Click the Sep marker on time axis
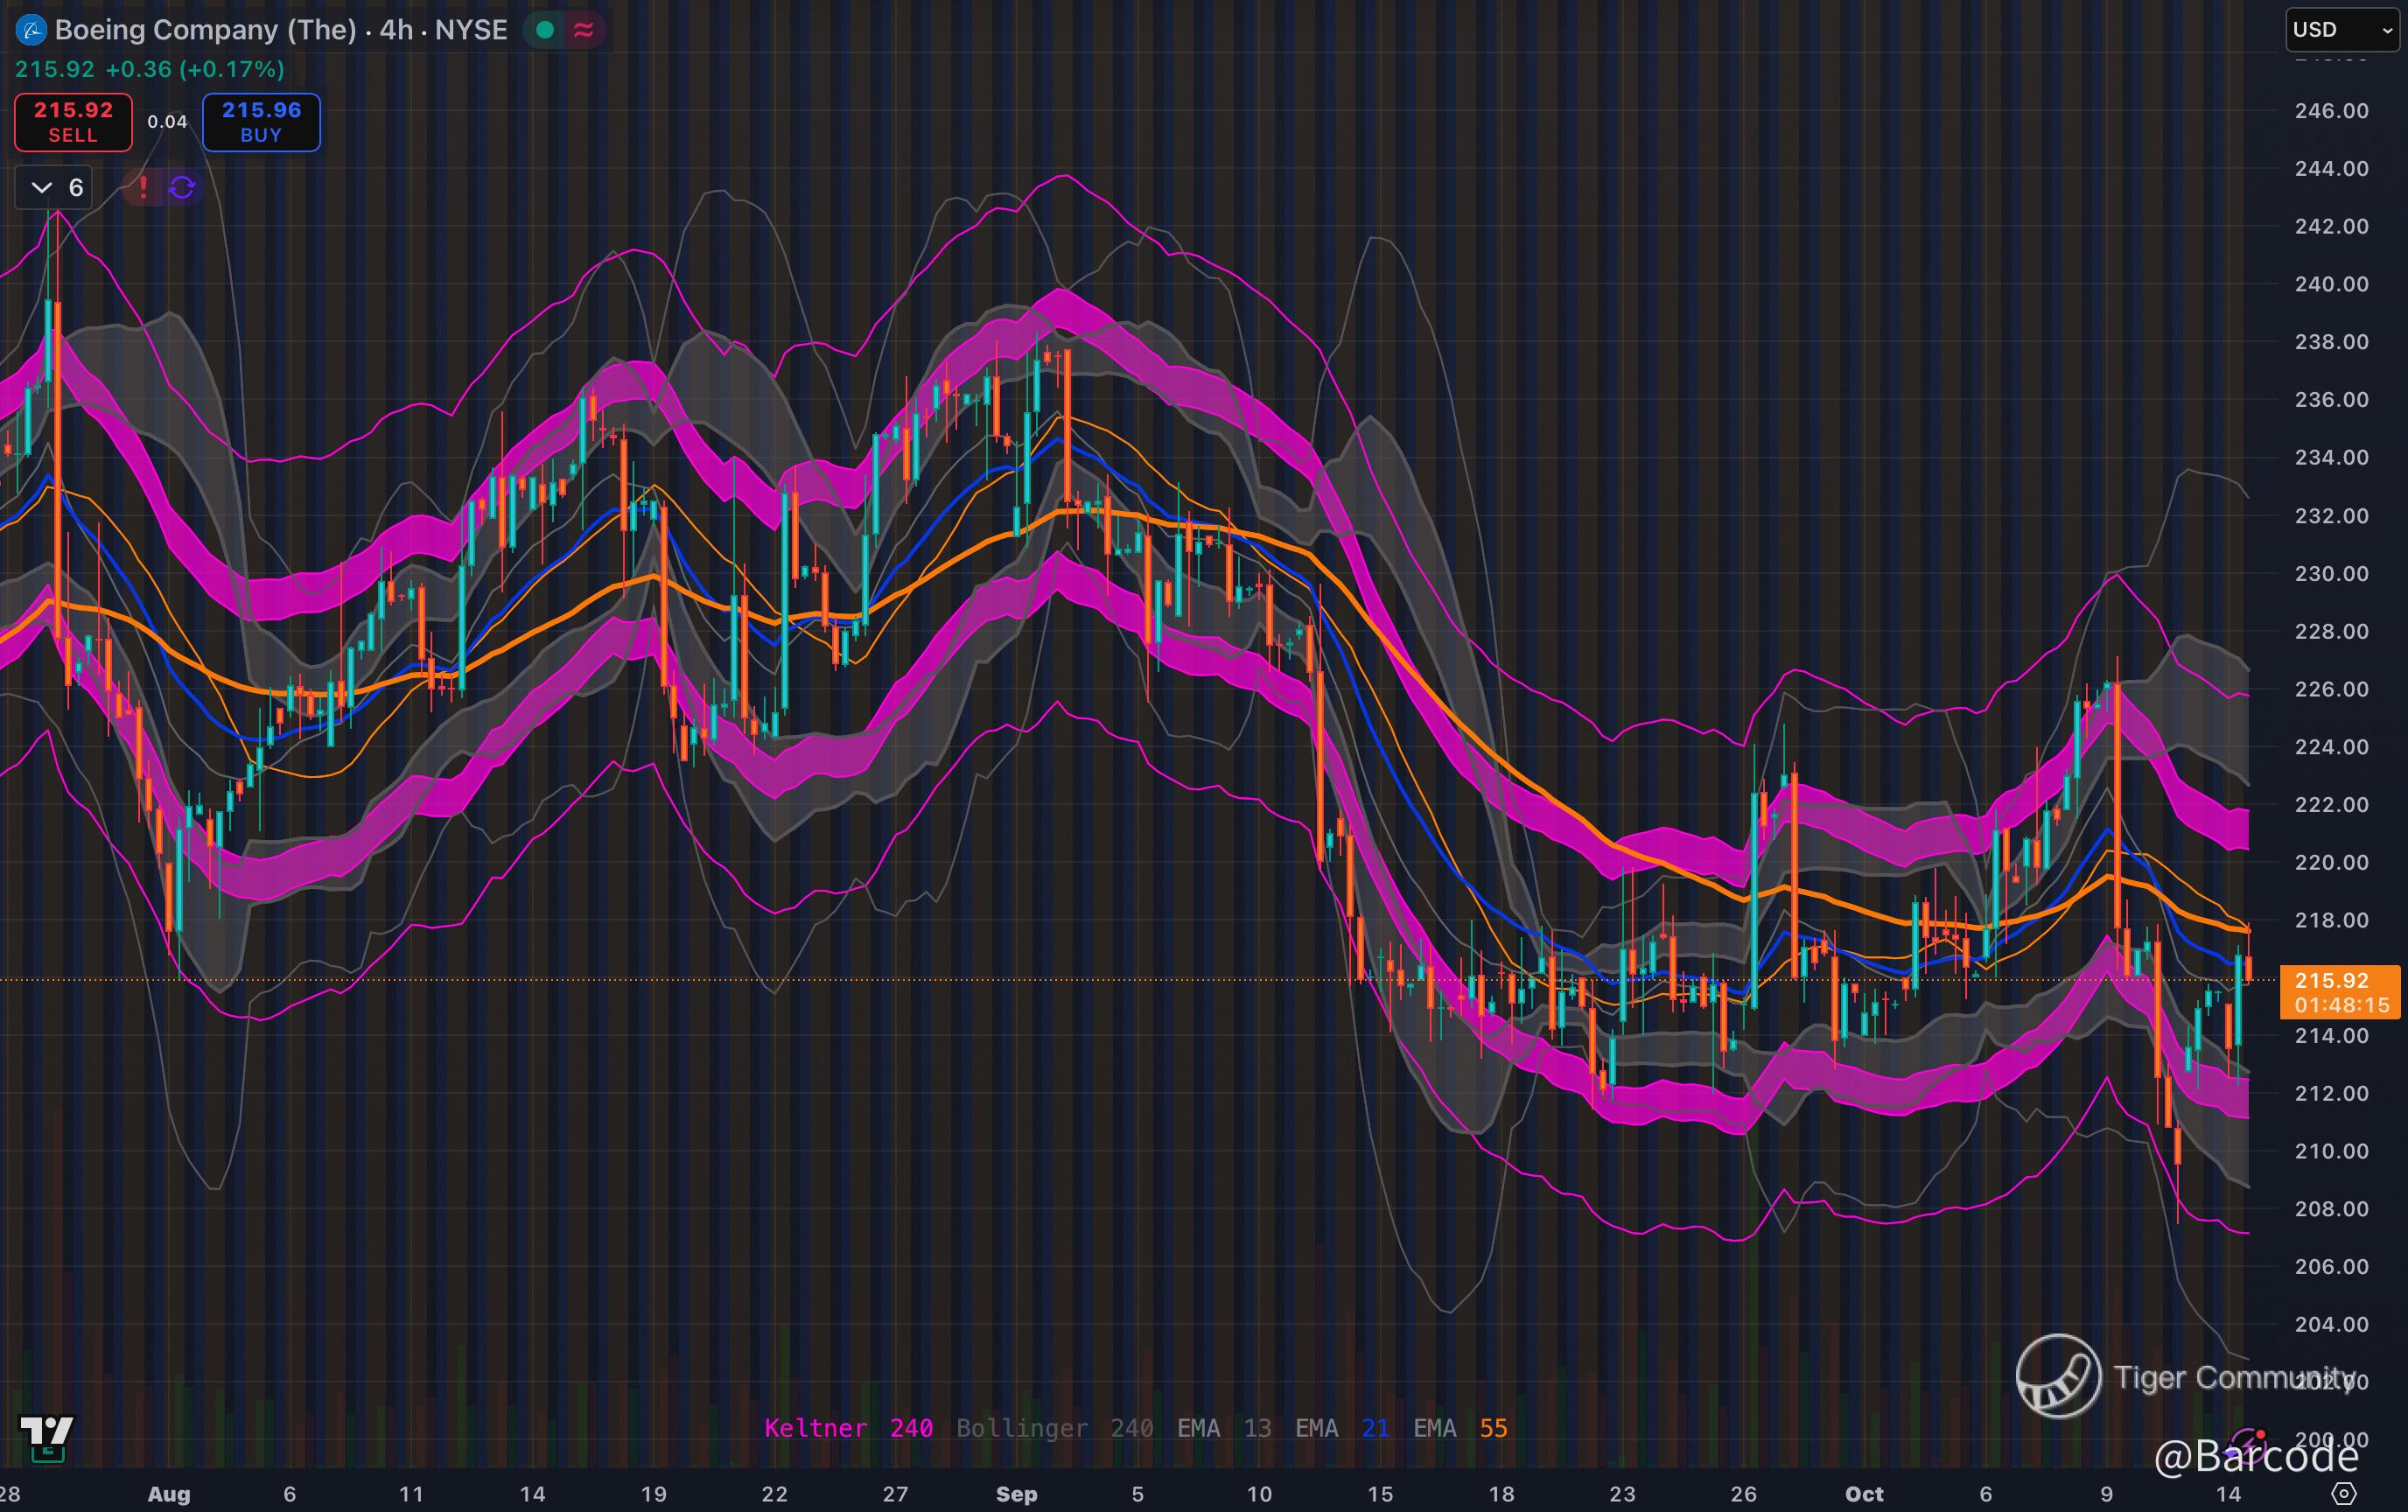Viewport: 2408px width, 1512px height. (x=1016, y=1494)
